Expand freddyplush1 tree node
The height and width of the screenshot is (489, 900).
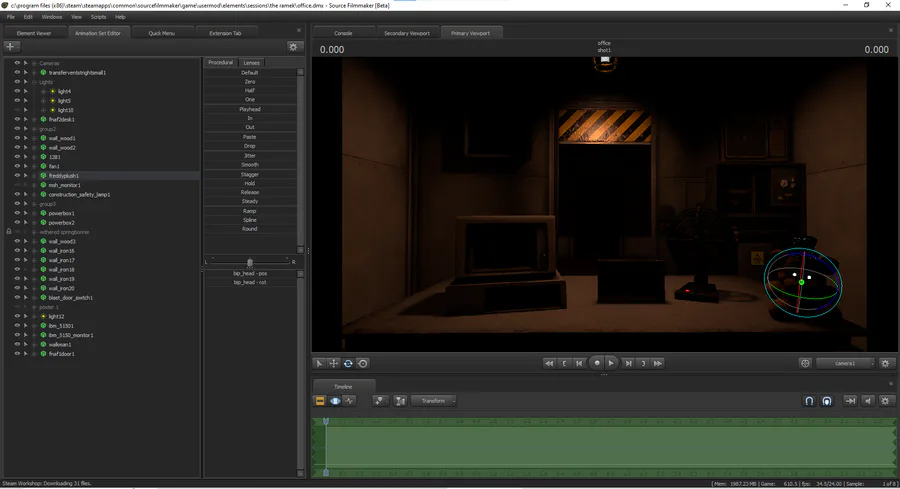(x=34, y=176)
